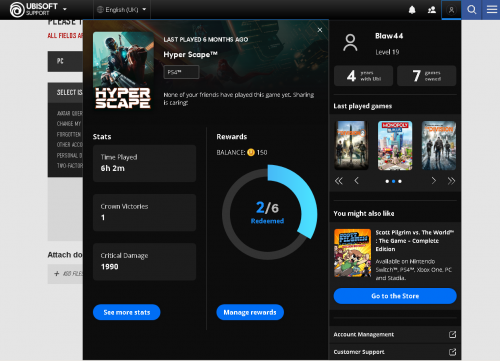This screenshot has height=361, width=500.
Task: Expand the dropdown arrow next to Ubisoft logo
Action: coord(65,9)
